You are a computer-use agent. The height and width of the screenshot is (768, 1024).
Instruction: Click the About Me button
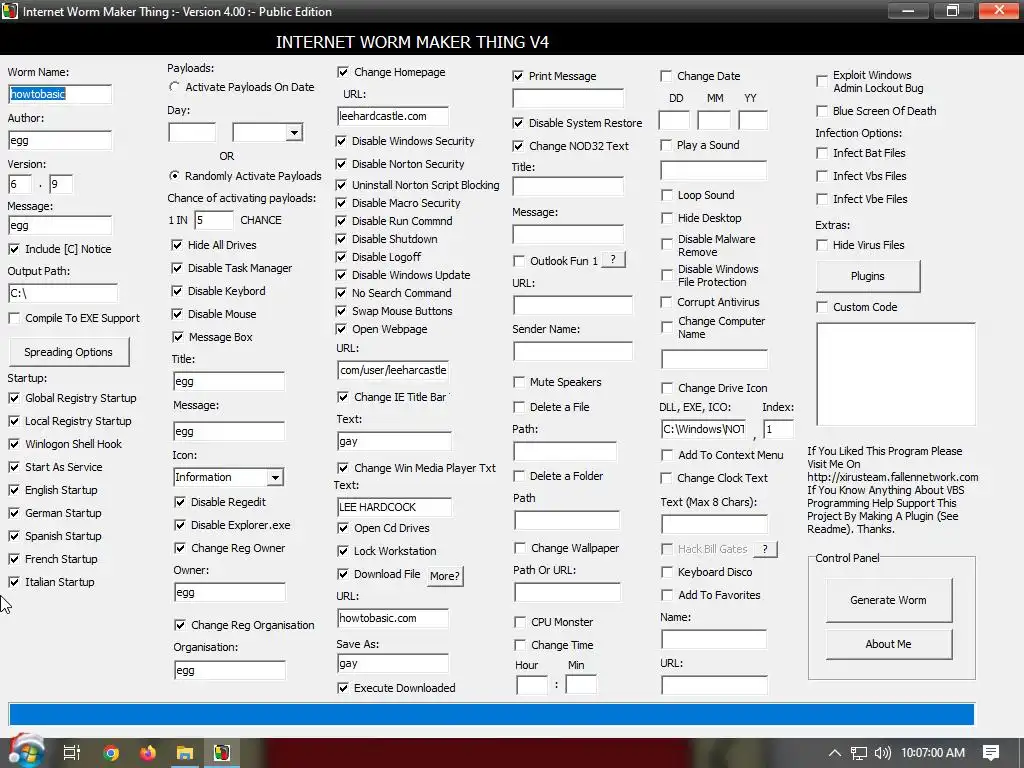(888, 644)
